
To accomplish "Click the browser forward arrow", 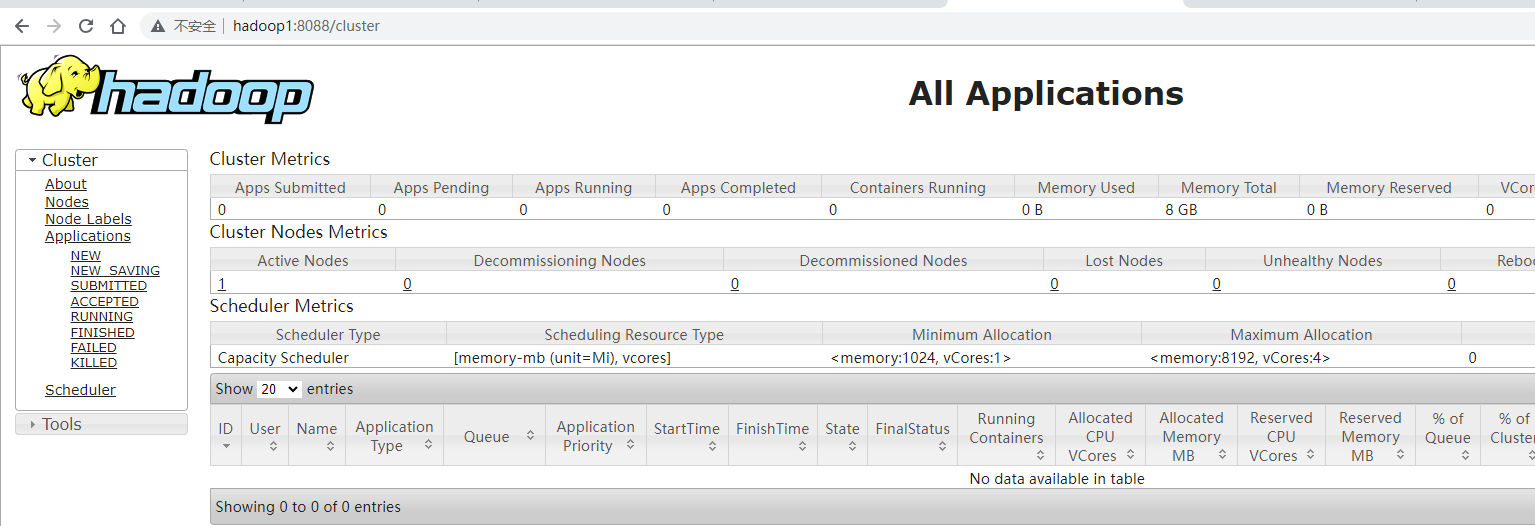I will [x=54, y=26].
